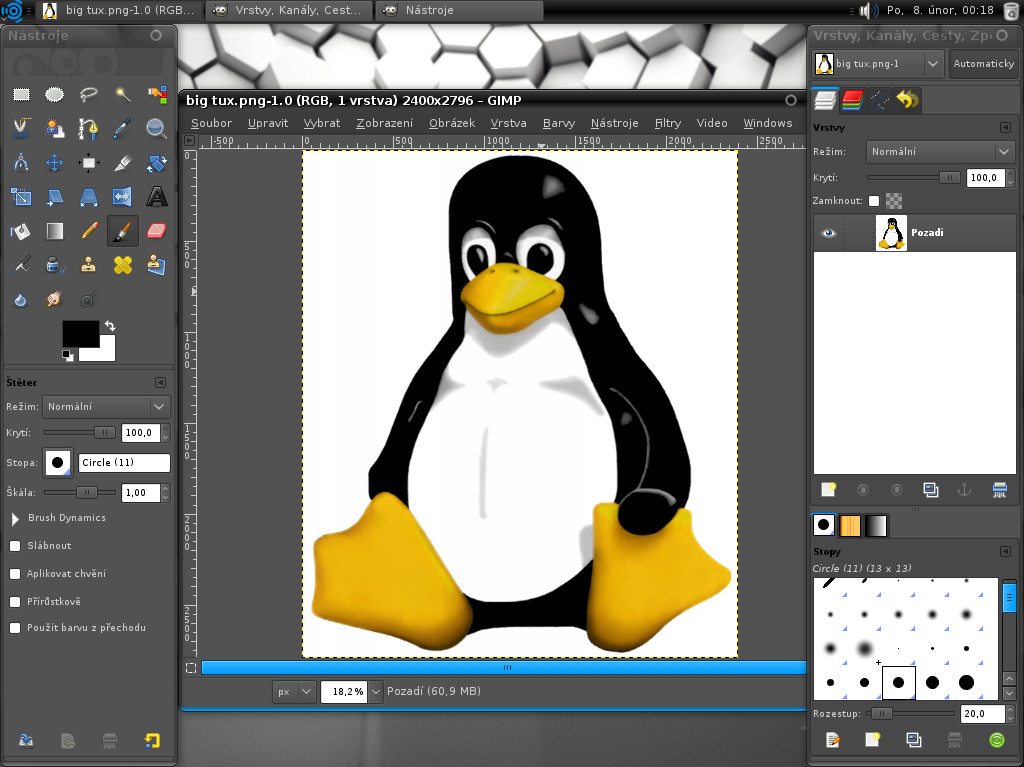Select the Move tool

(x=54, y=163)
